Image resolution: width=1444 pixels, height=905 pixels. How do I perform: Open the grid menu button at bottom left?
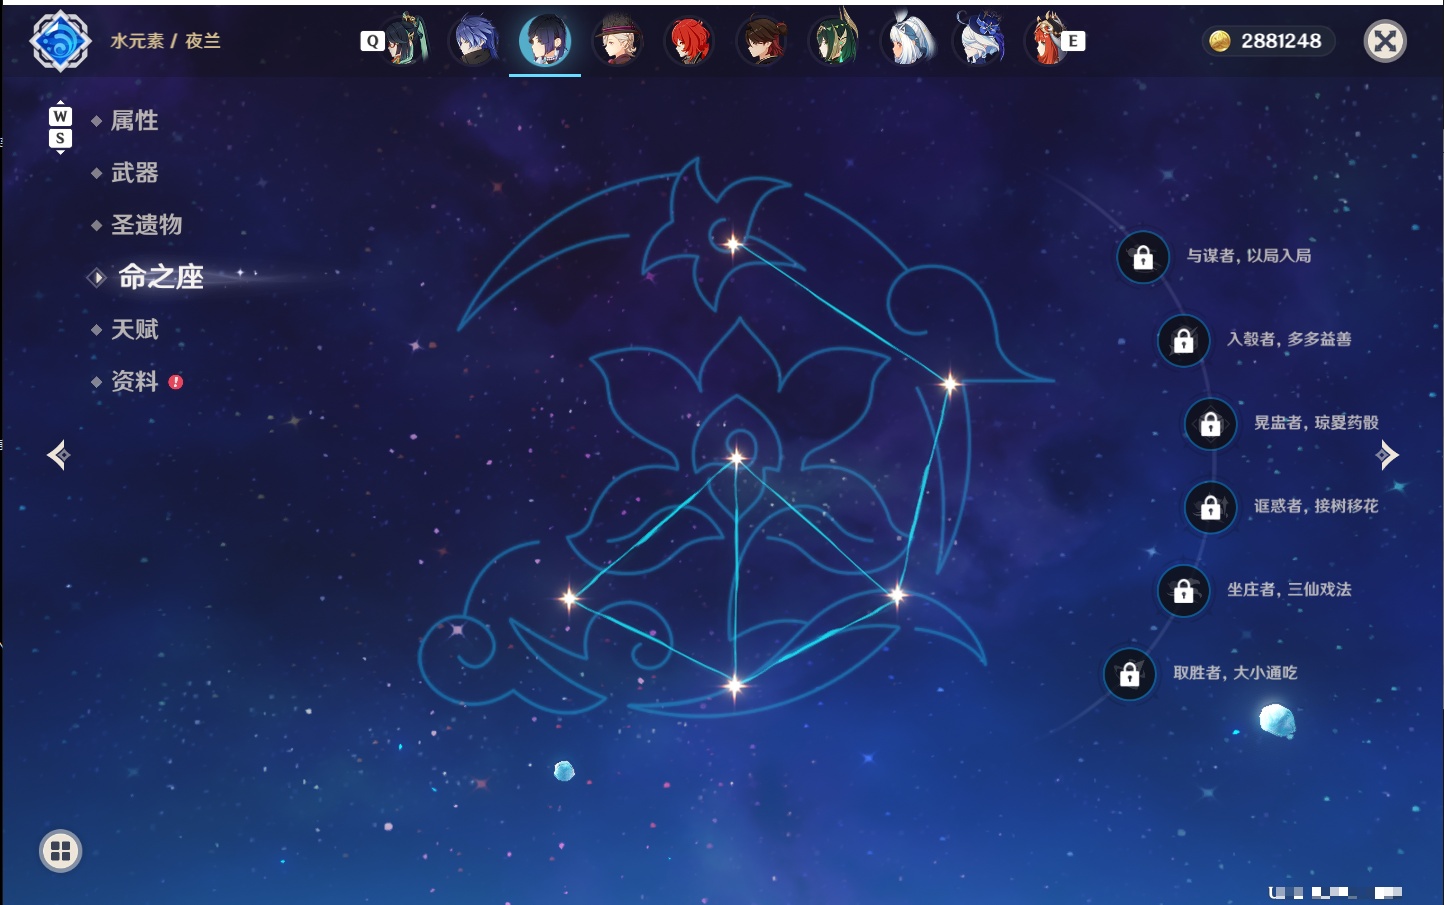point(60,851)
